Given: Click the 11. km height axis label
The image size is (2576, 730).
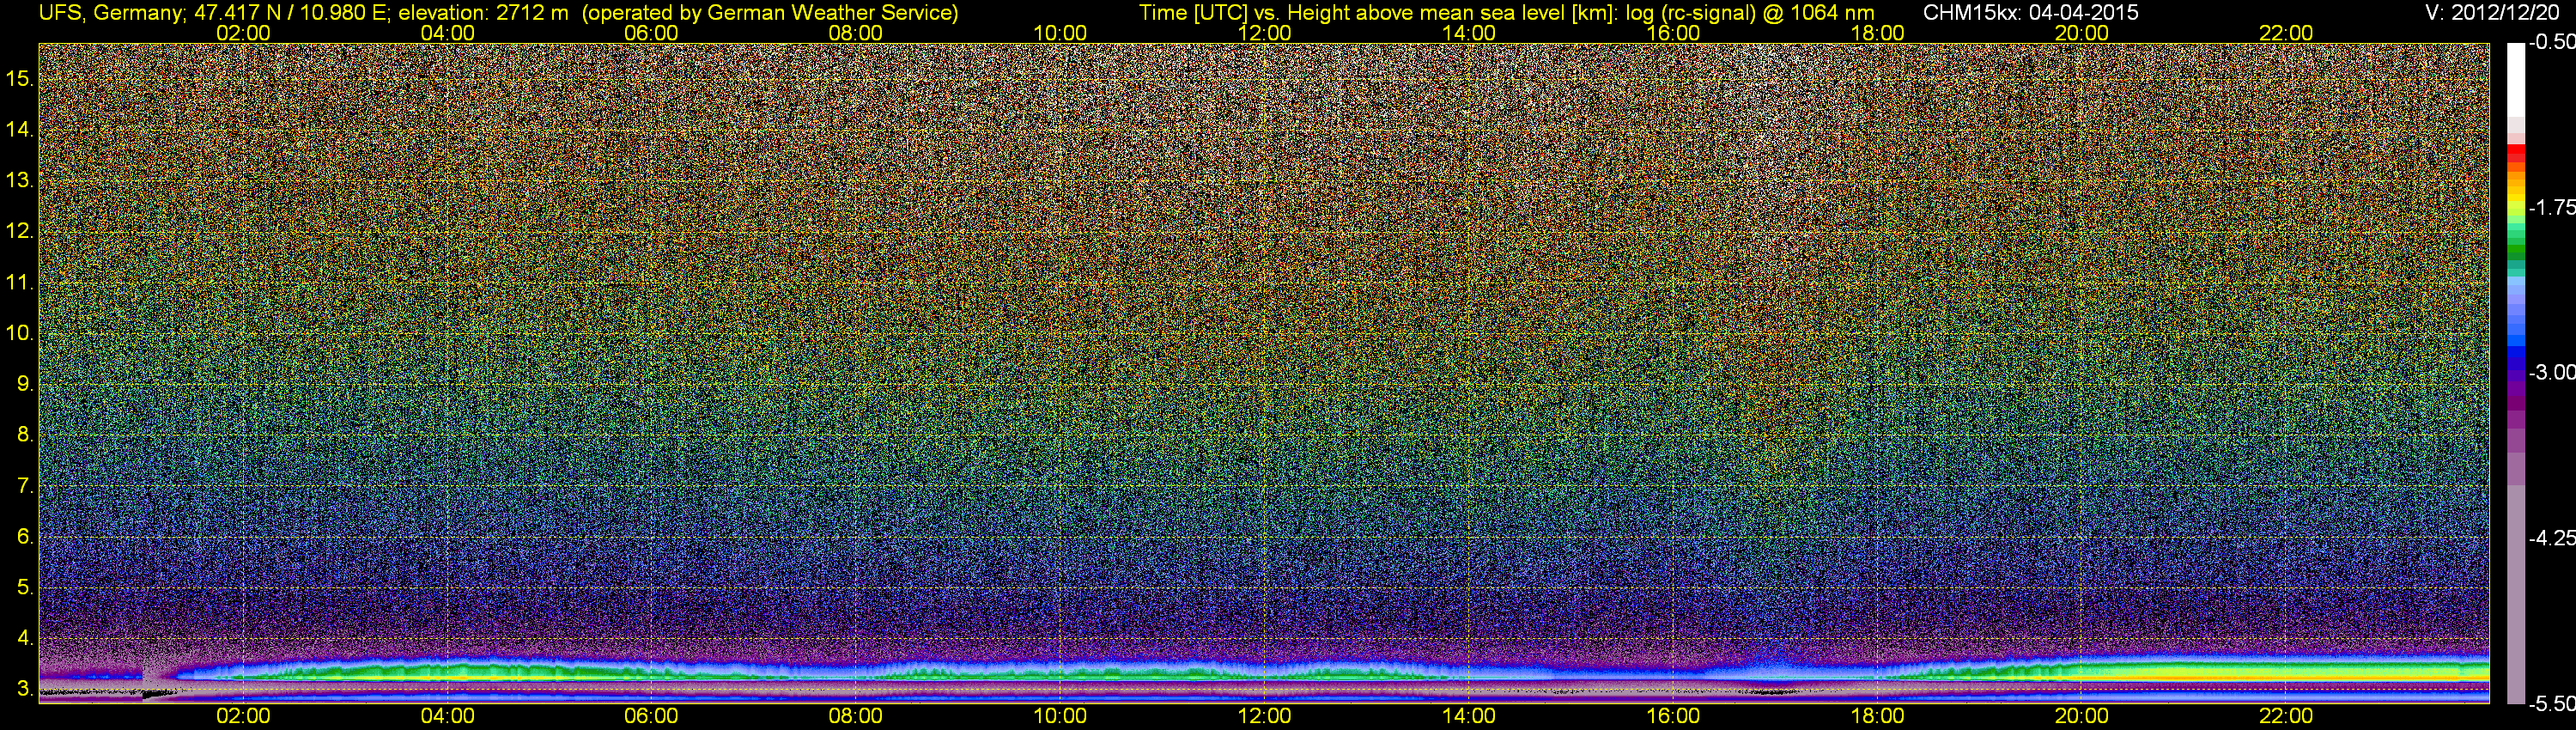Looking at the screenshot, I should [x=20, y=283].
